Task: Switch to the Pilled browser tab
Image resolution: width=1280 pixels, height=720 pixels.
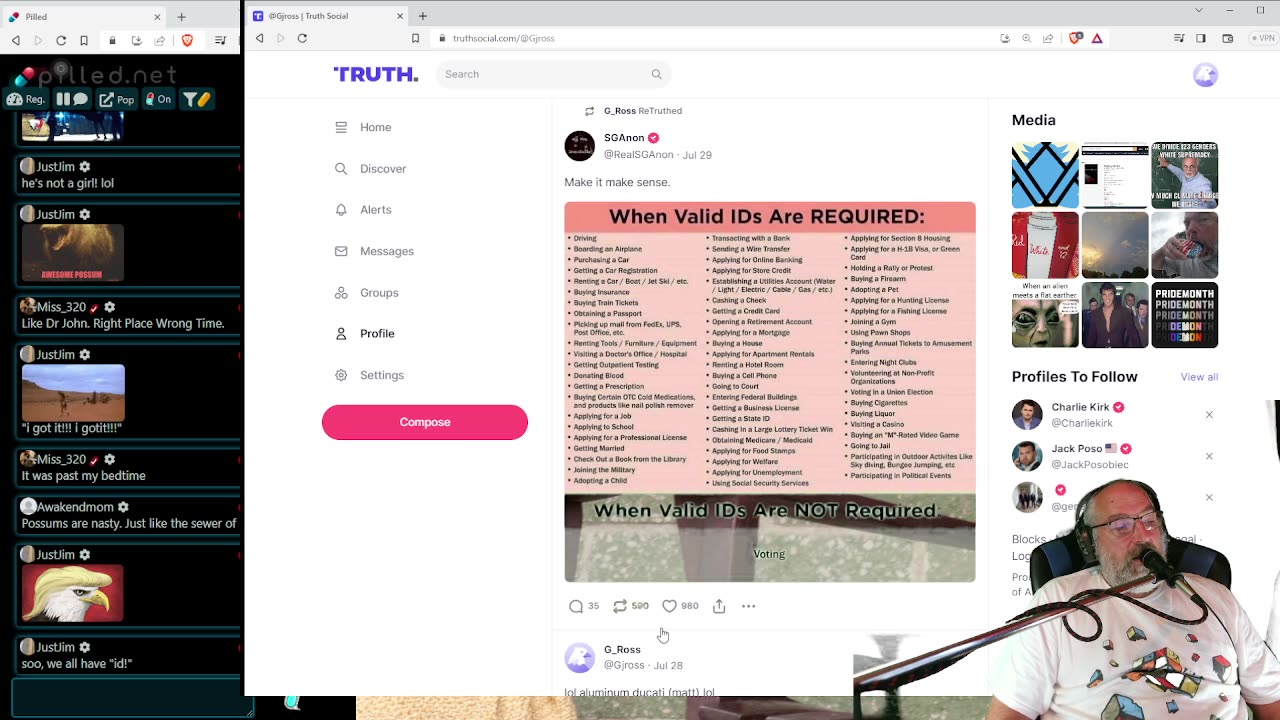Action: pyautogui.click(x=84, y=17)
